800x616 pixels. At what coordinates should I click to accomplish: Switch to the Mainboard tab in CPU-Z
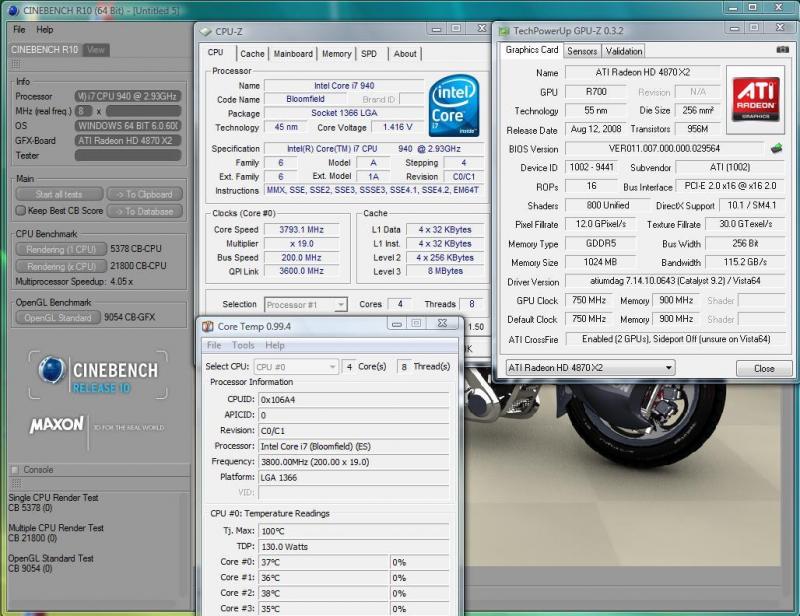tap(293, 54)
